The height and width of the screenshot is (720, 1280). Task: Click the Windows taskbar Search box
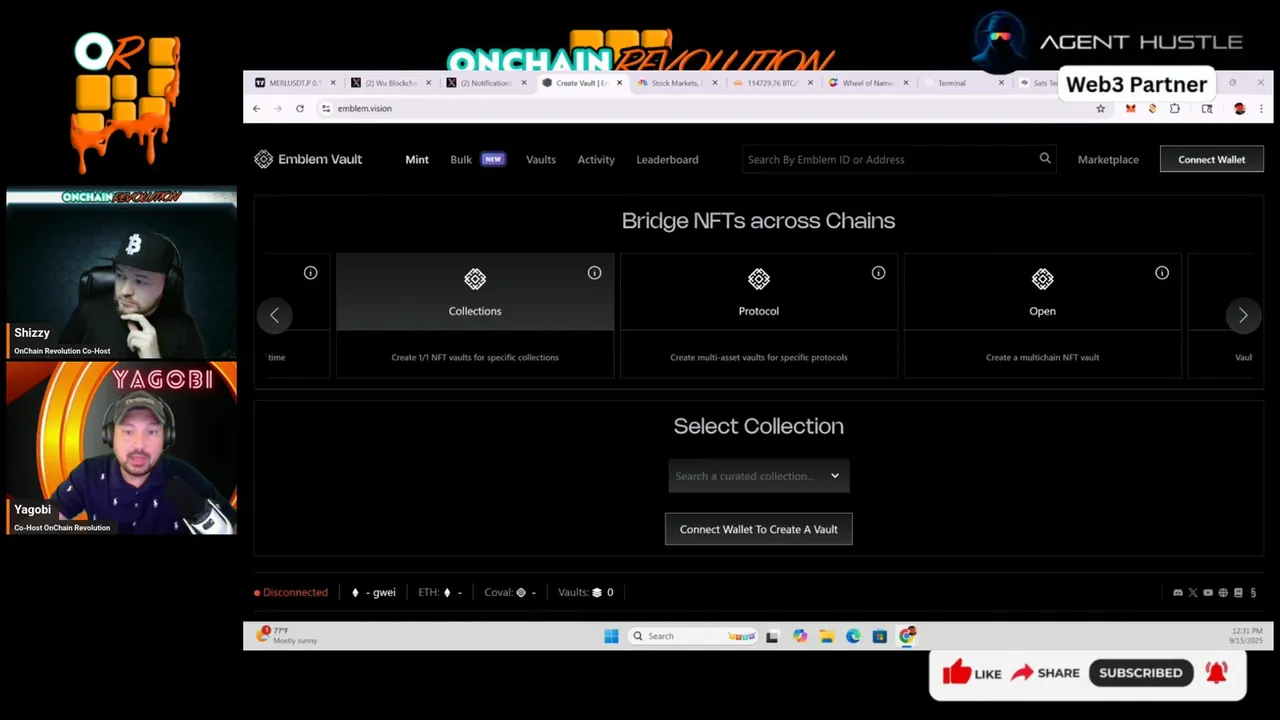click(x=692, y=636)
